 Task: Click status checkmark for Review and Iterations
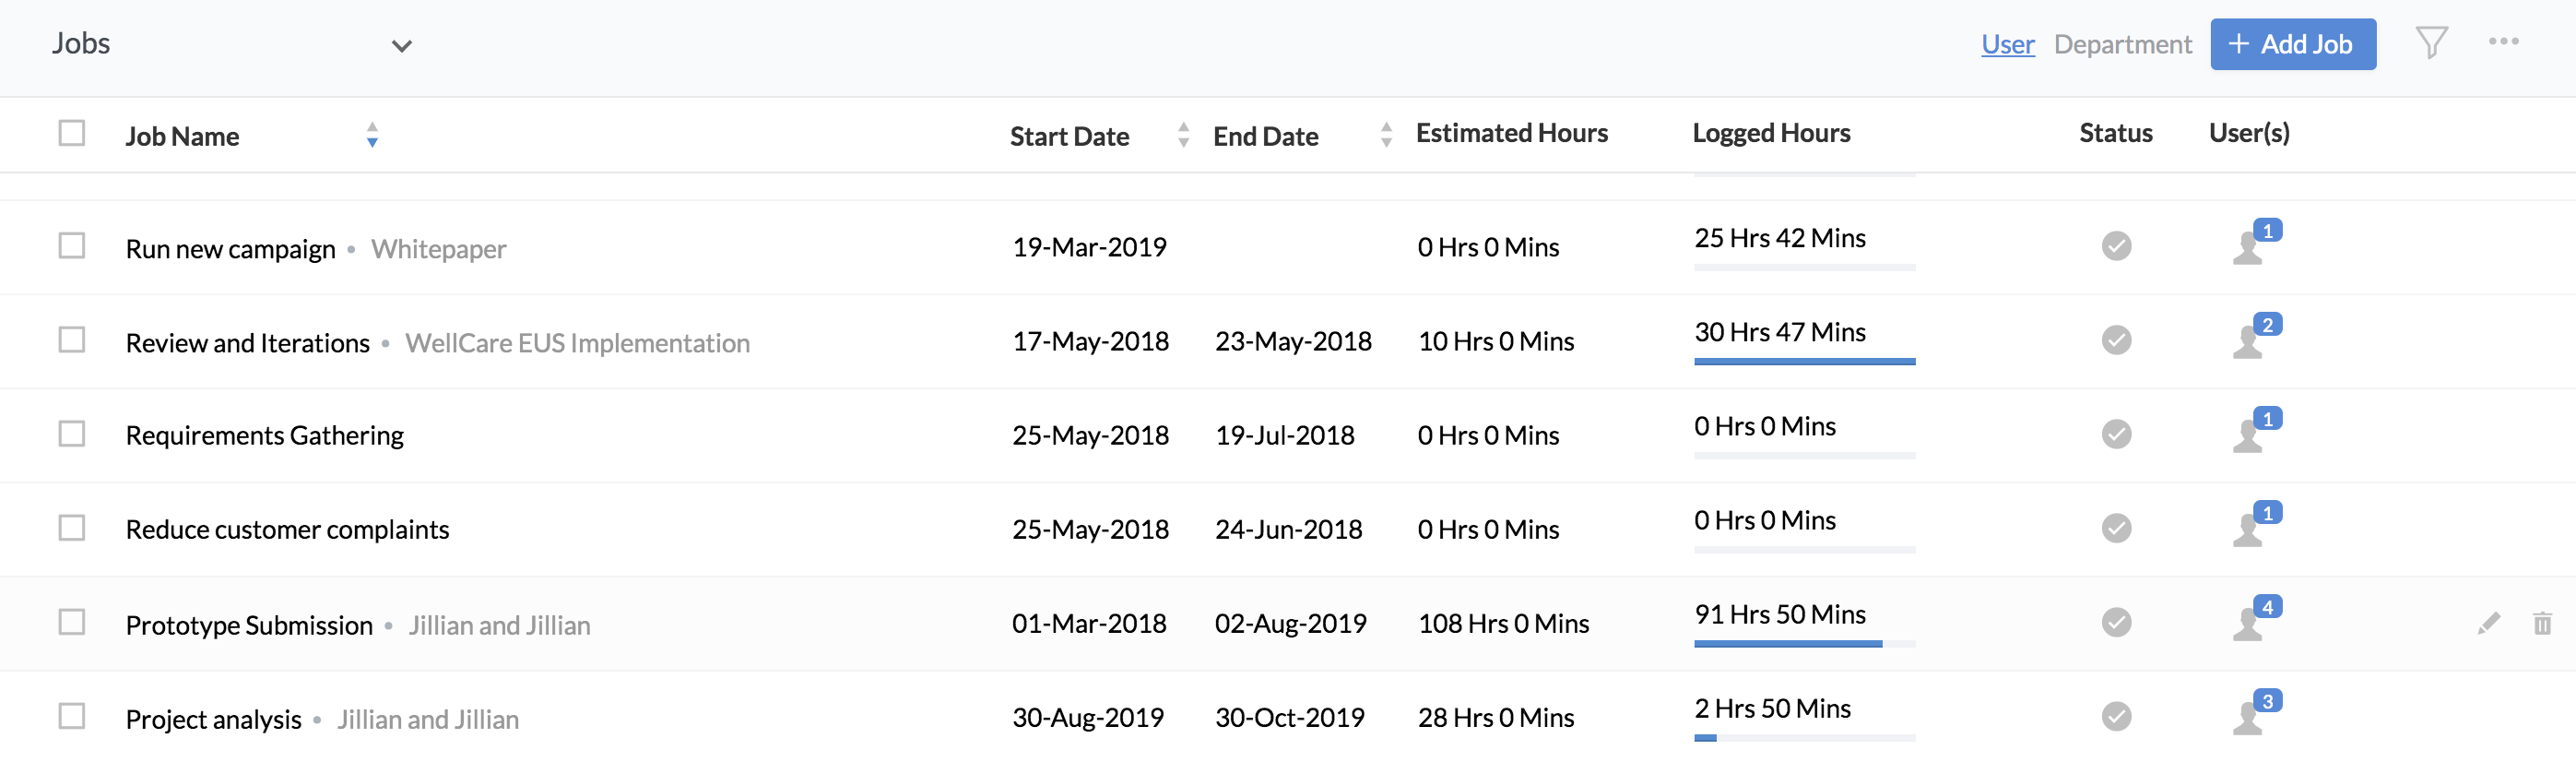coord(2116,340)
